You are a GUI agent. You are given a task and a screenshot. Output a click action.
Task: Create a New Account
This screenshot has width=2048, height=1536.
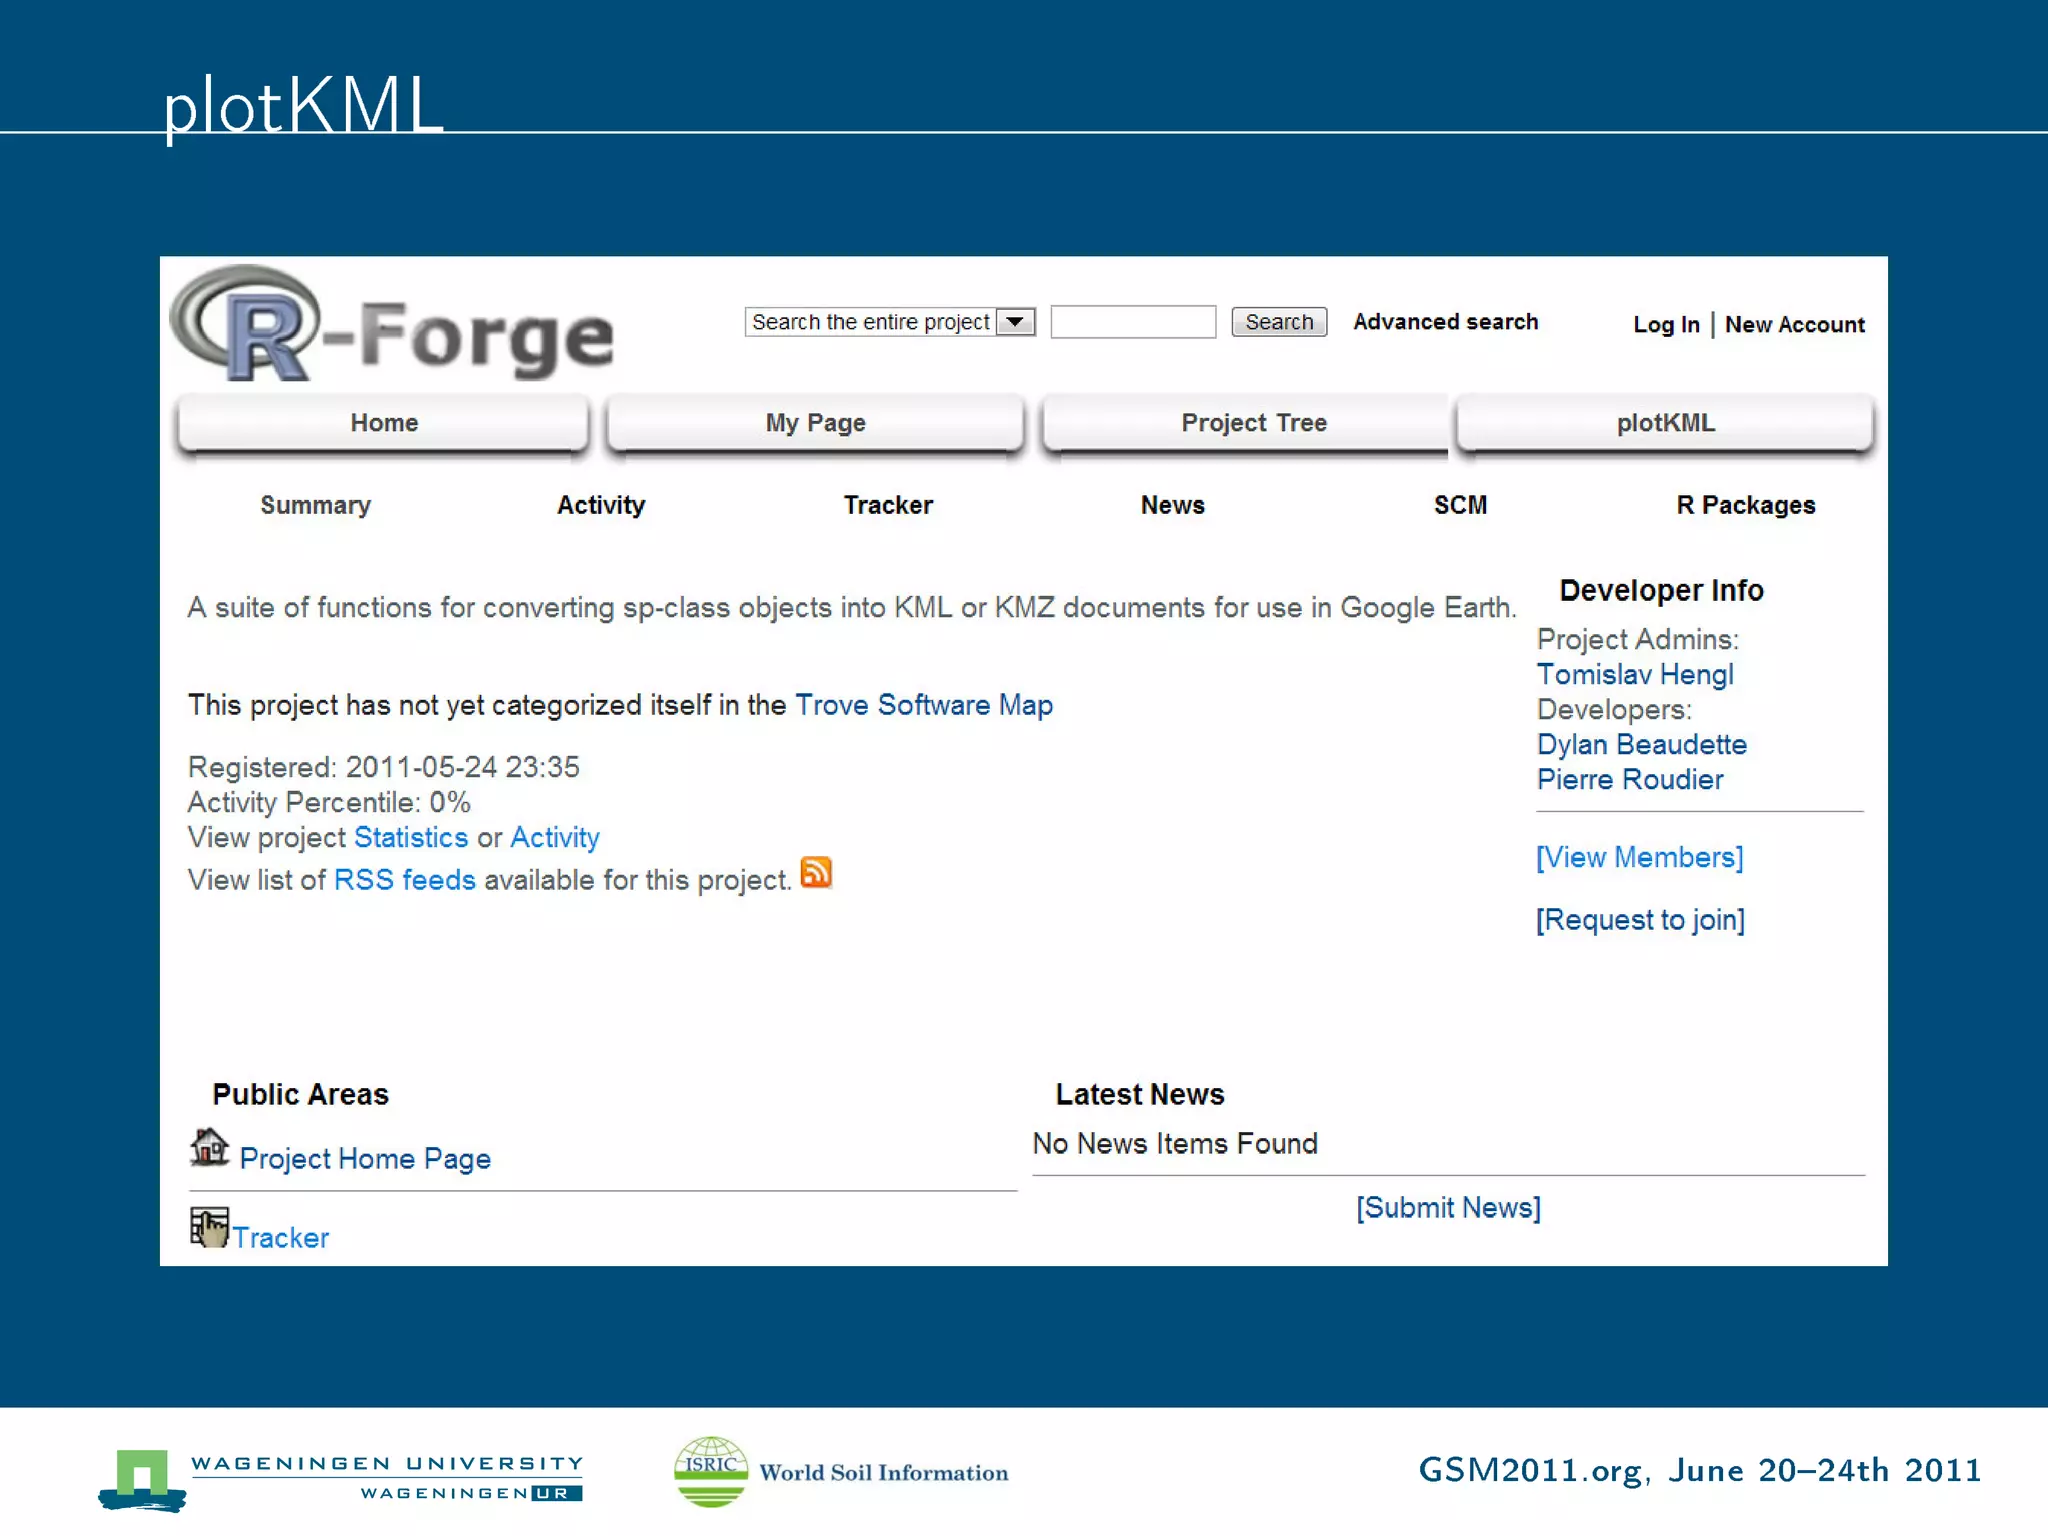pyautogui.click(x=1794, y=325)
